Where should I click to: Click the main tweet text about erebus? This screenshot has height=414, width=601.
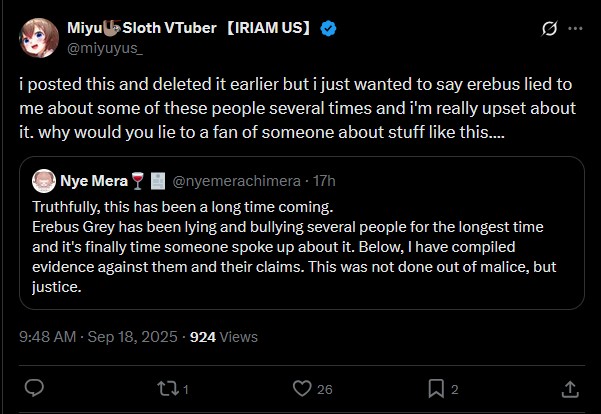300,118
